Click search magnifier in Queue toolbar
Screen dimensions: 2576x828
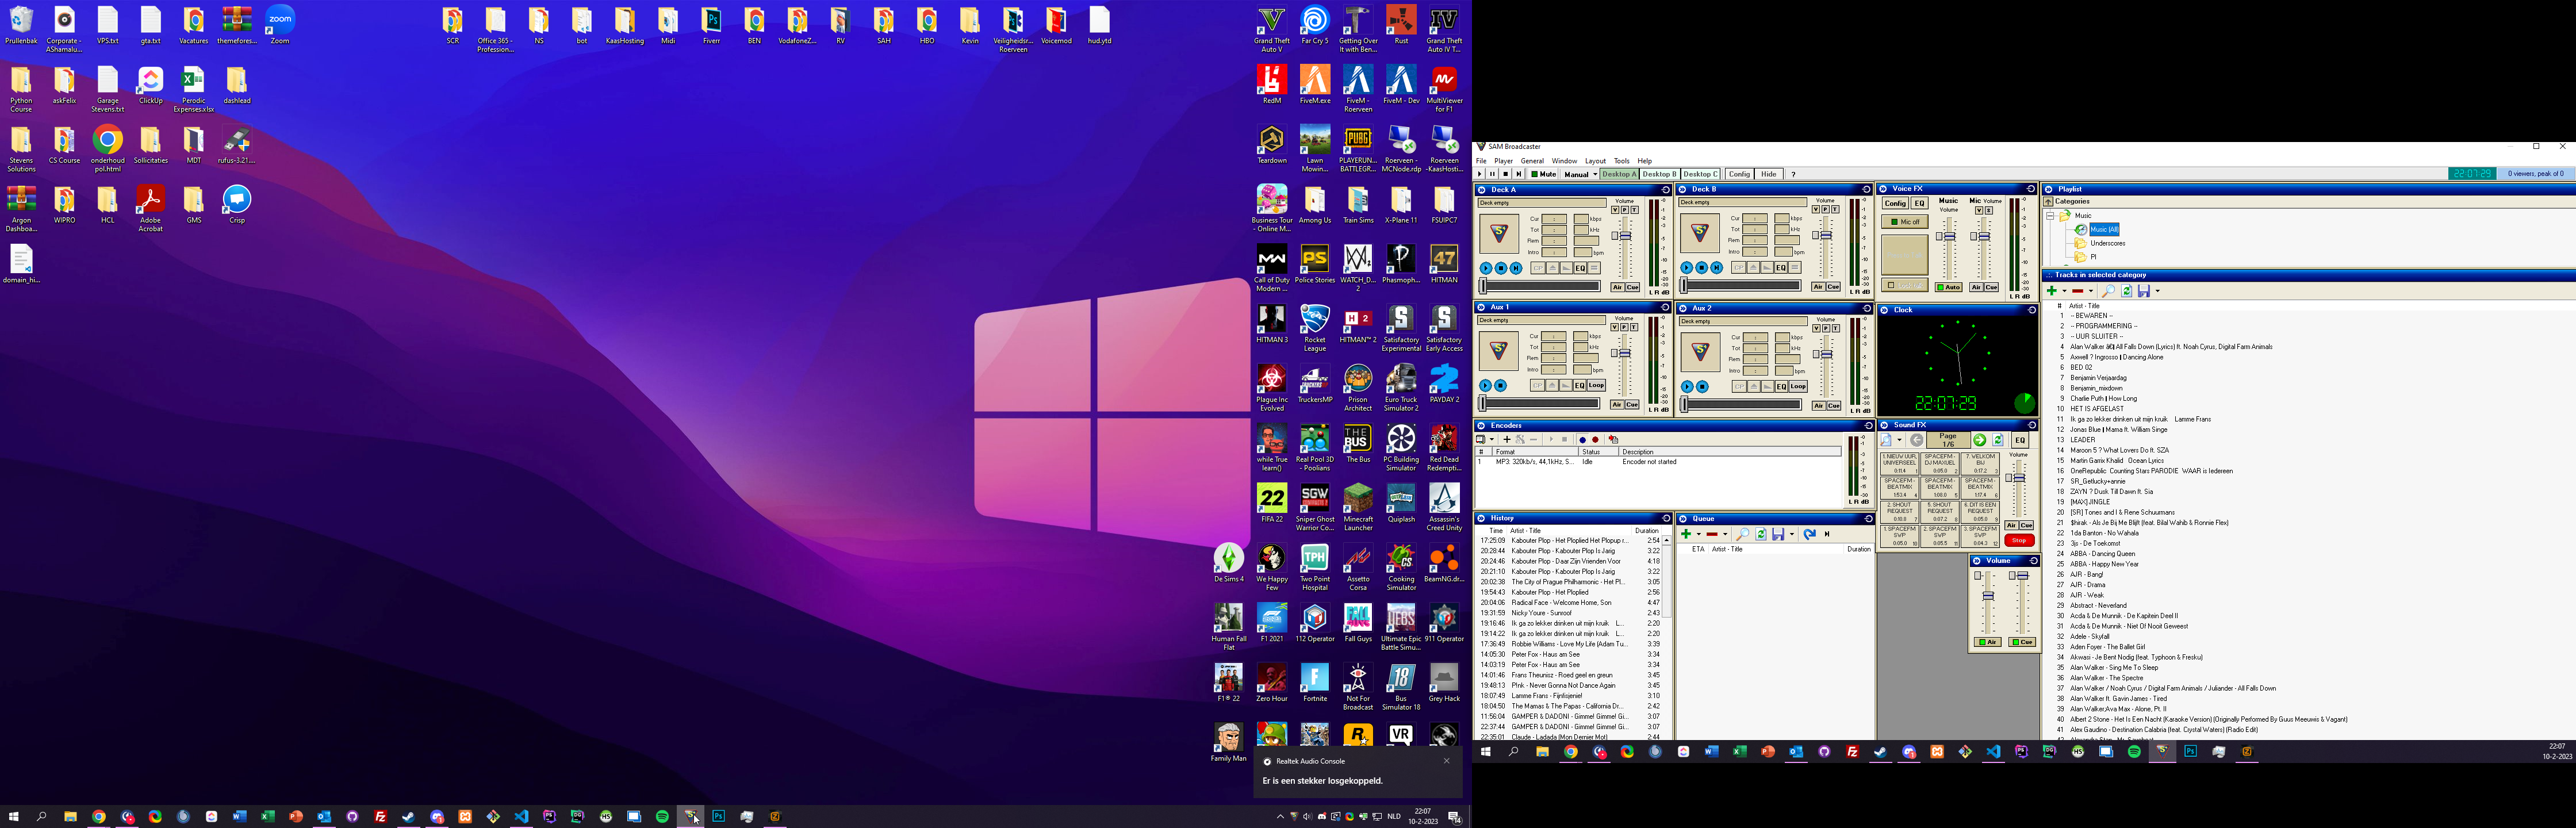(x=1742, y=534)
